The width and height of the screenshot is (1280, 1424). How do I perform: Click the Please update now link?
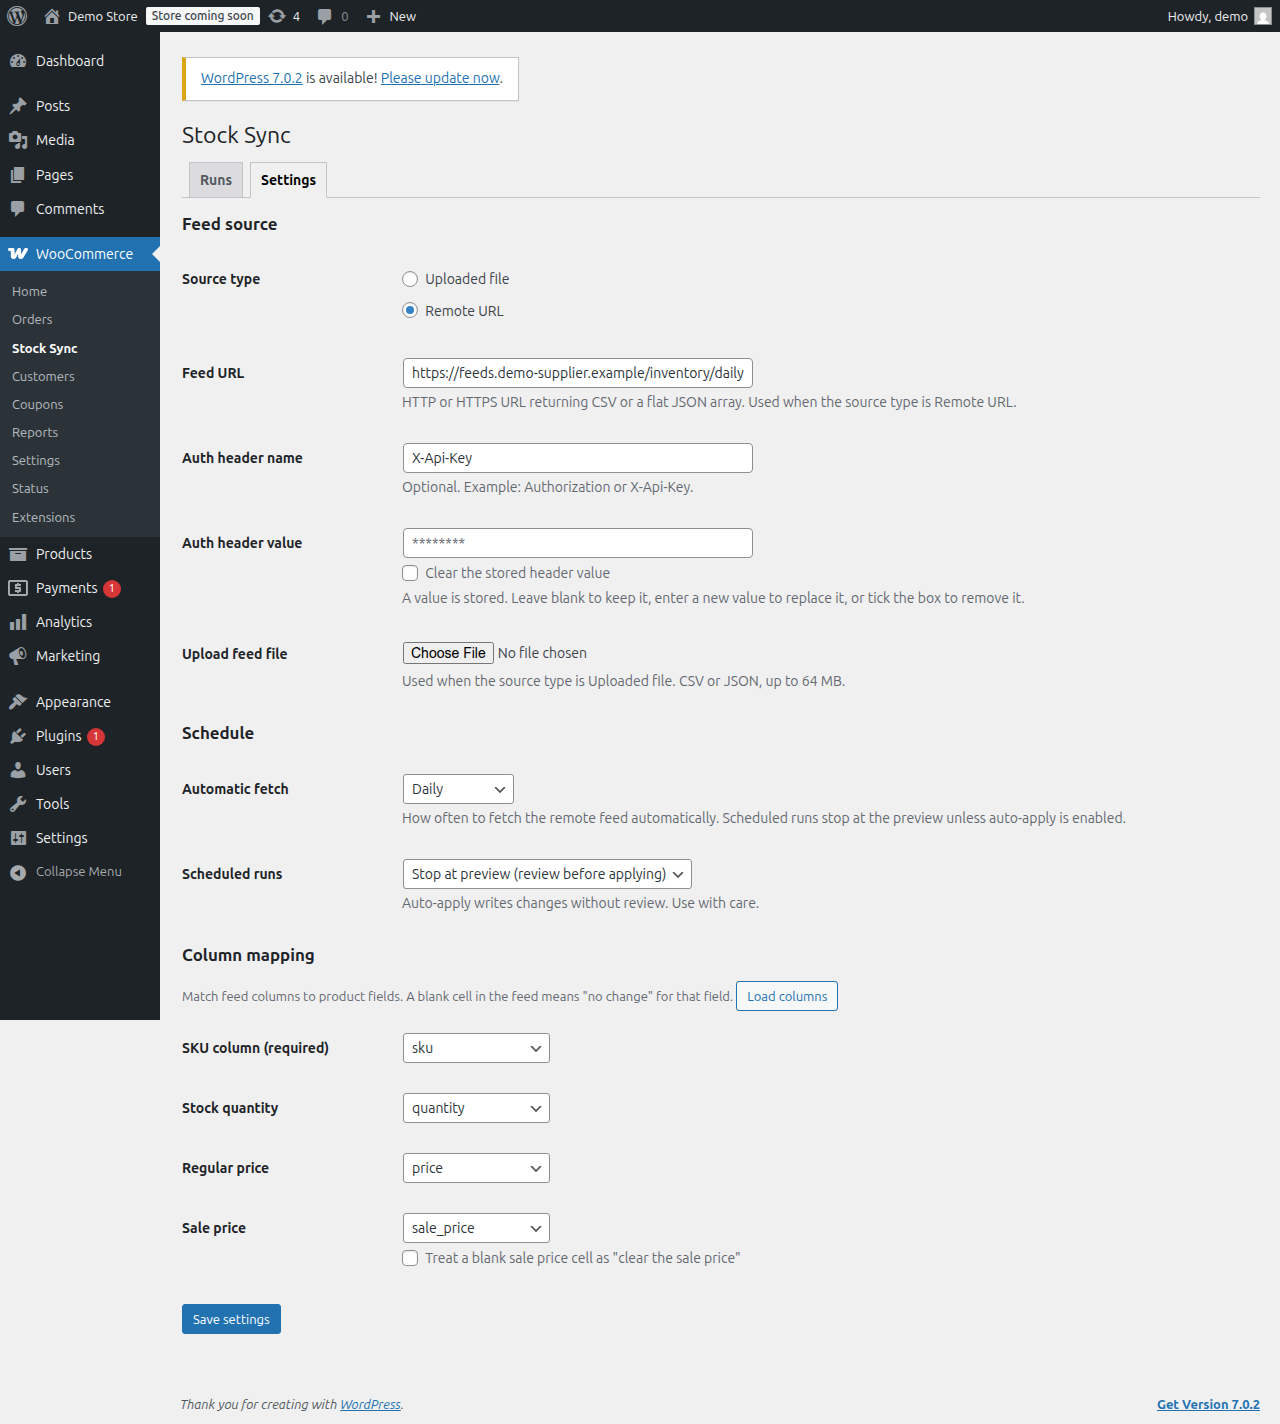coord(440,78)
